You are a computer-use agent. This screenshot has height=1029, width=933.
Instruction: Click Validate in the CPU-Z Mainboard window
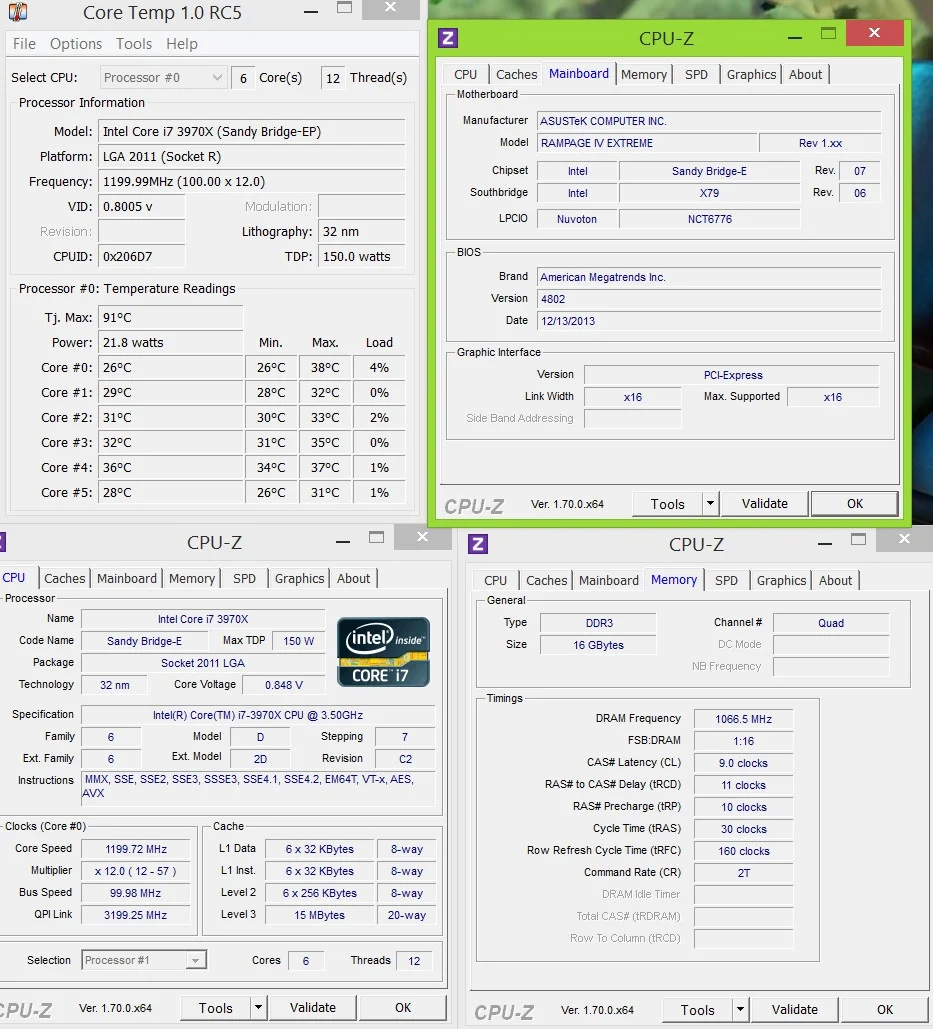pyautogui.click(x=764, y=503)
